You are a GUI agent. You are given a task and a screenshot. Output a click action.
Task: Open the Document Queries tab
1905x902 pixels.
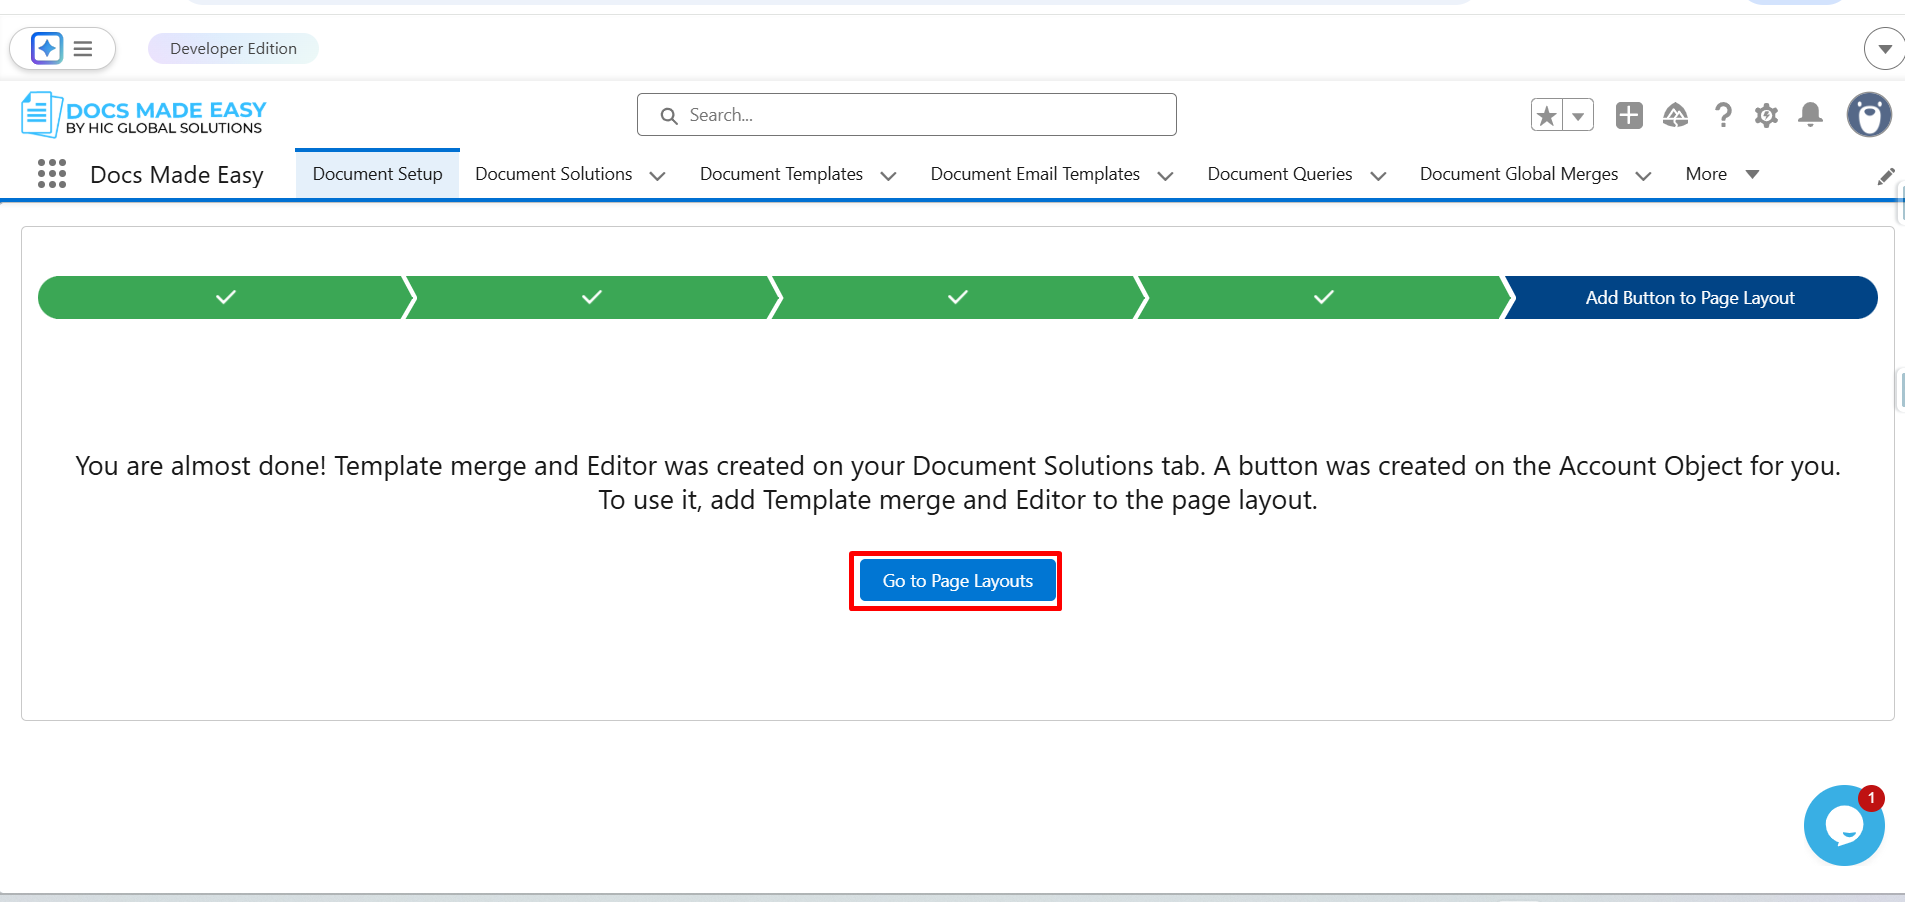[x=1279, y=174]
